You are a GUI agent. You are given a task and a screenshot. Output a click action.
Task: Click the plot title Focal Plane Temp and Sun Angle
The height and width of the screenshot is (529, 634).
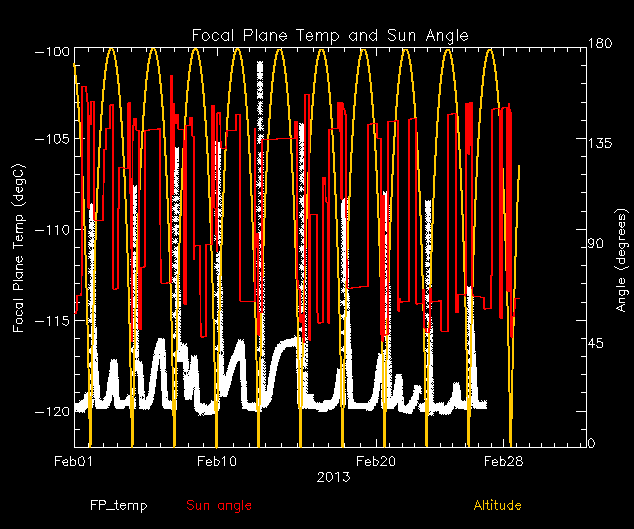click(331, 37)
